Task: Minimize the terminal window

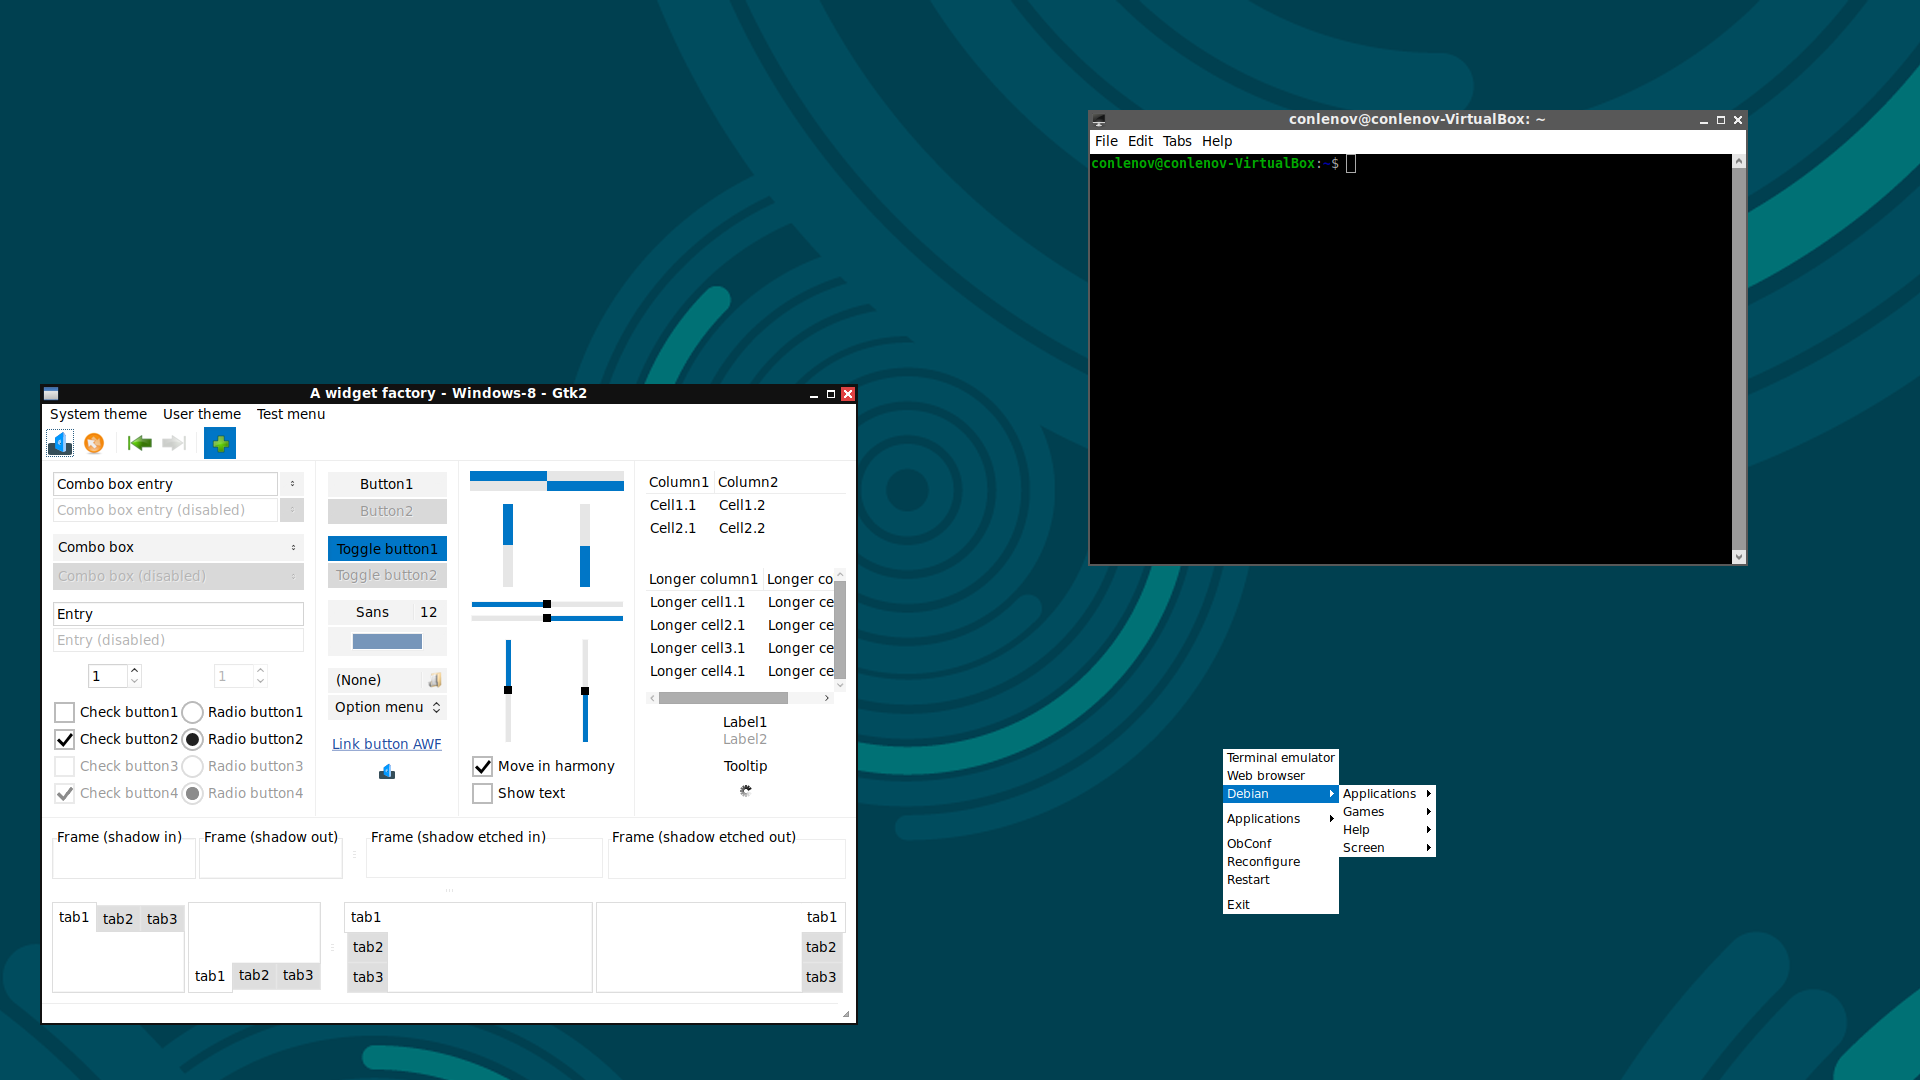Action: coord(1703,120)
